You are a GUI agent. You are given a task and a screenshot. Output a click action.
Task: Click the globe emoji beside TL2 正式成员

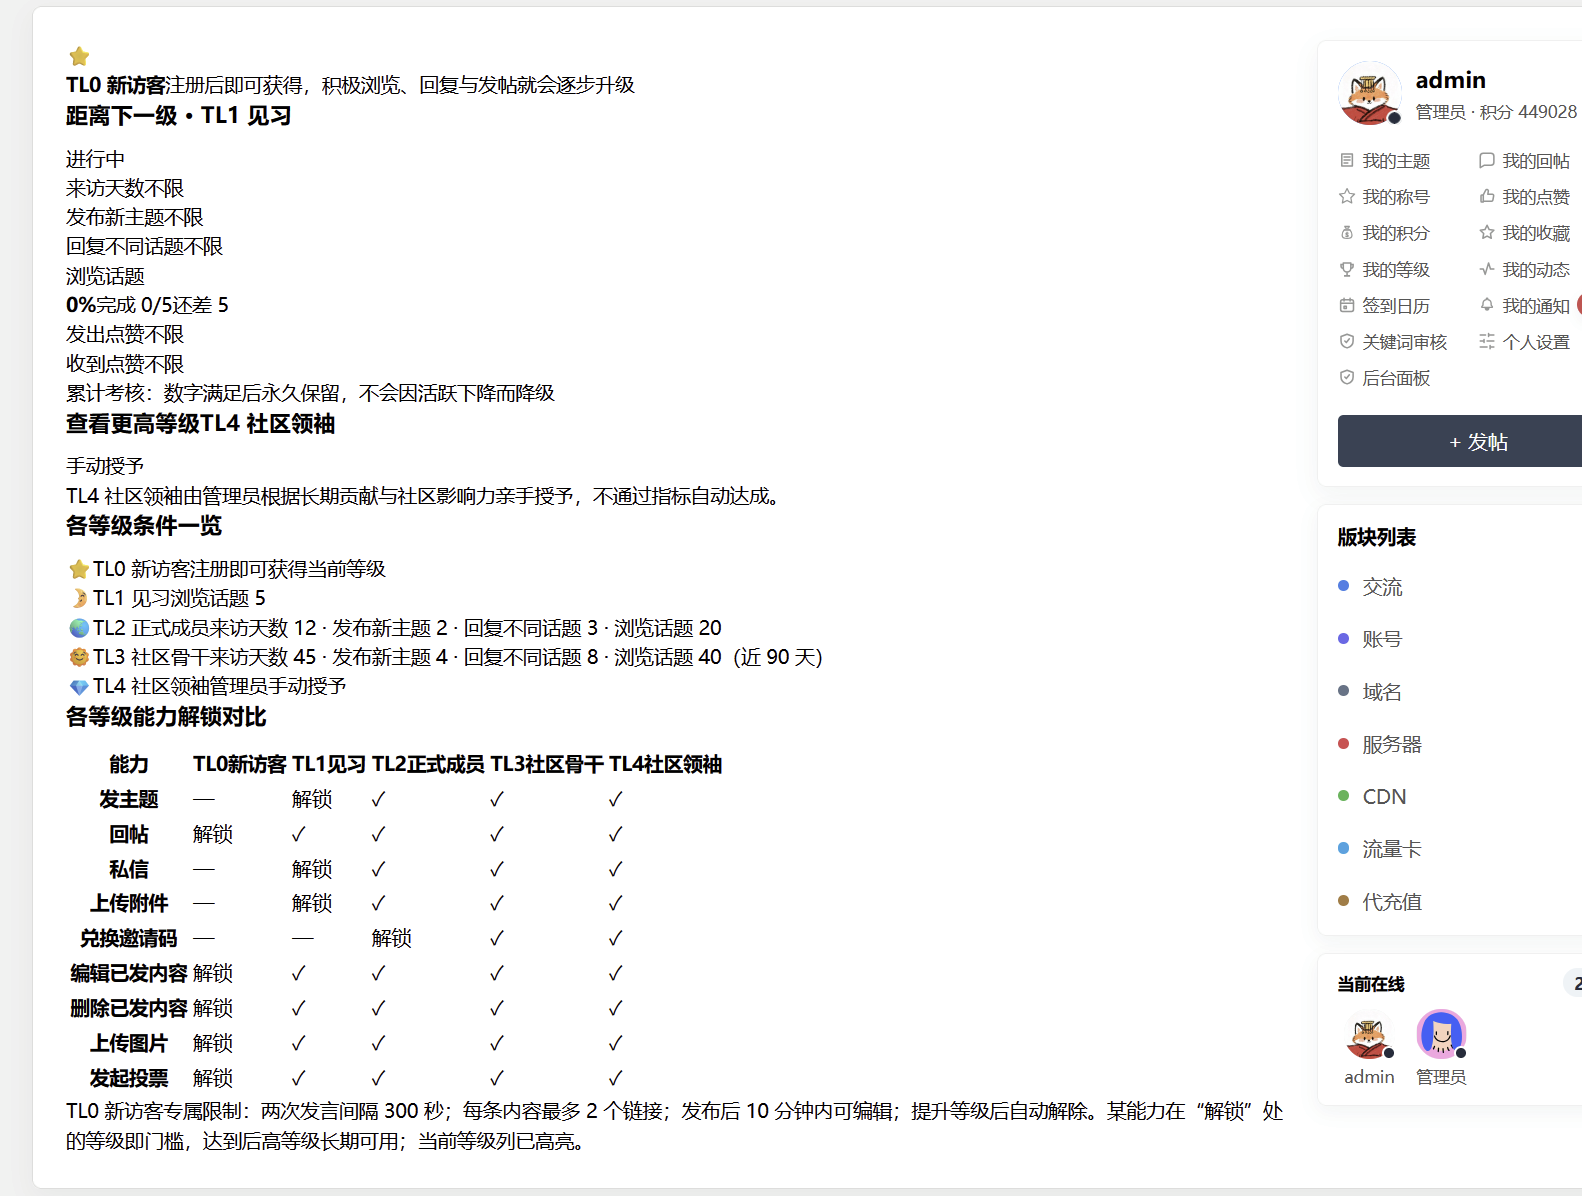pos(79,628)
